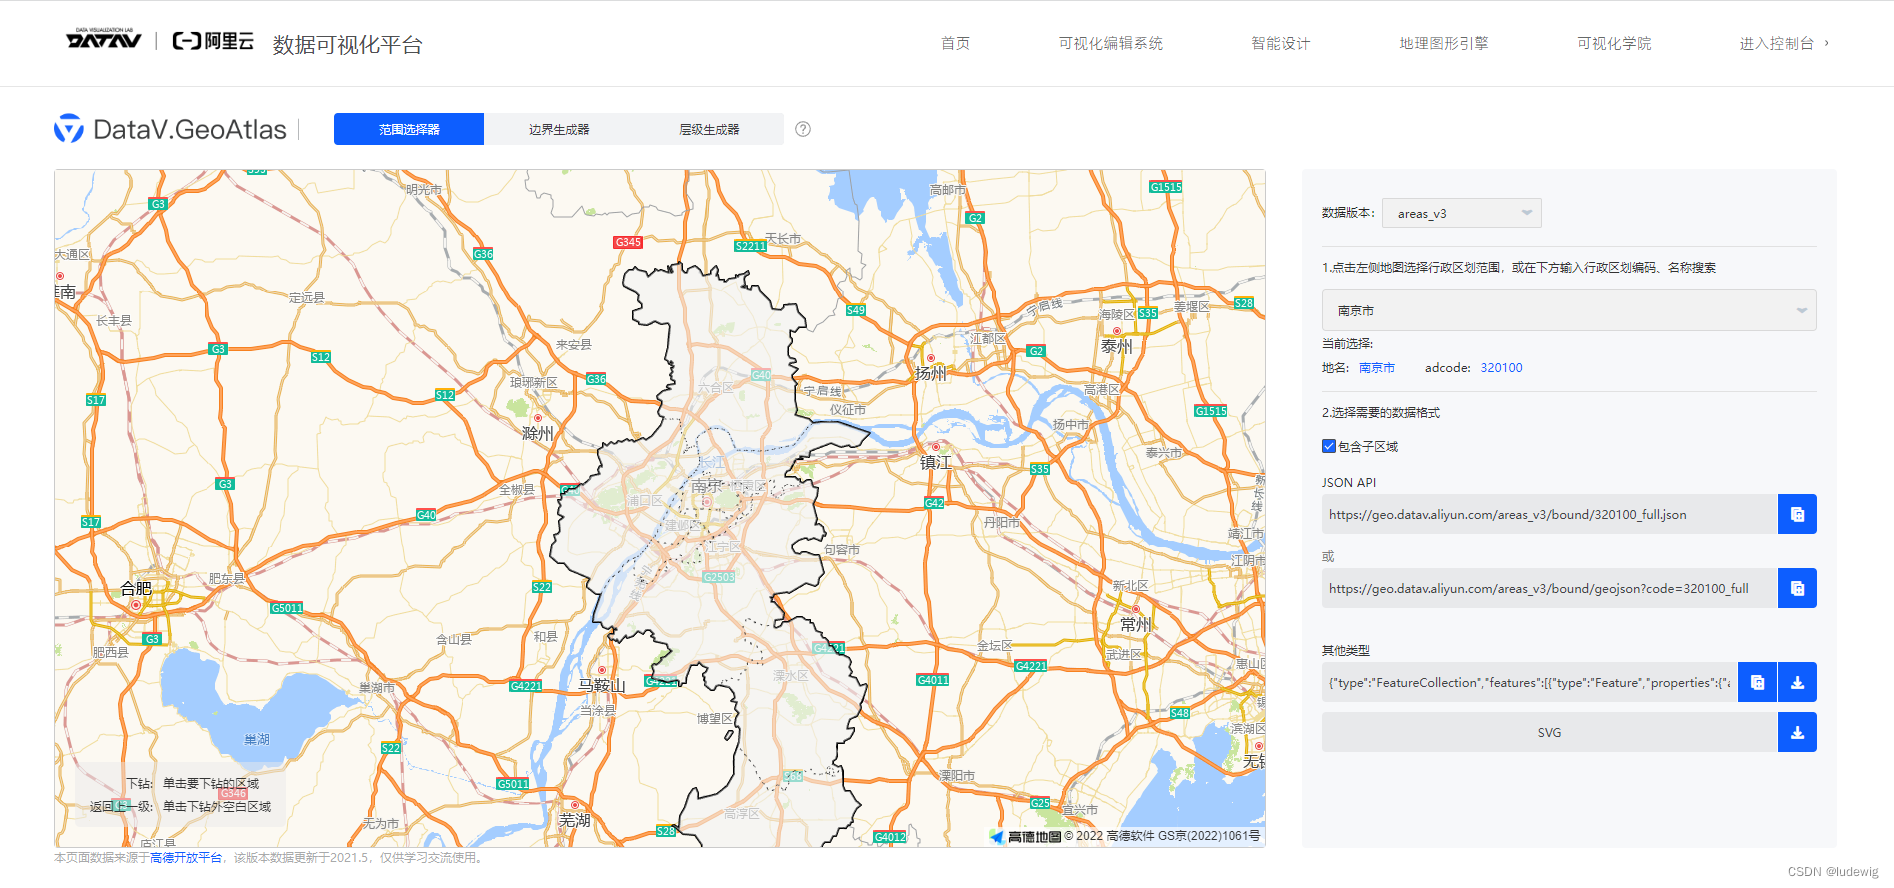Click 浦口区 district on Nanjing map

click(645, 500)
